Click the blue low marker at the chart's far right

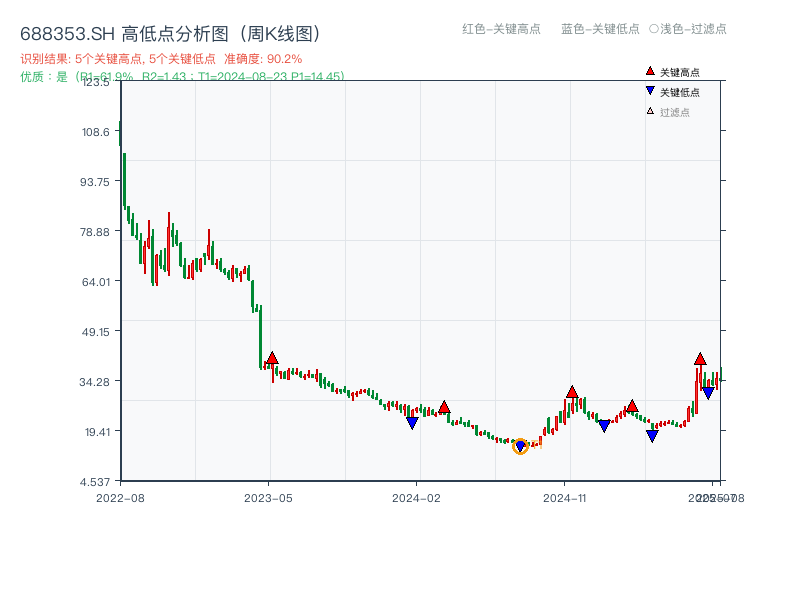coord(708,393)
